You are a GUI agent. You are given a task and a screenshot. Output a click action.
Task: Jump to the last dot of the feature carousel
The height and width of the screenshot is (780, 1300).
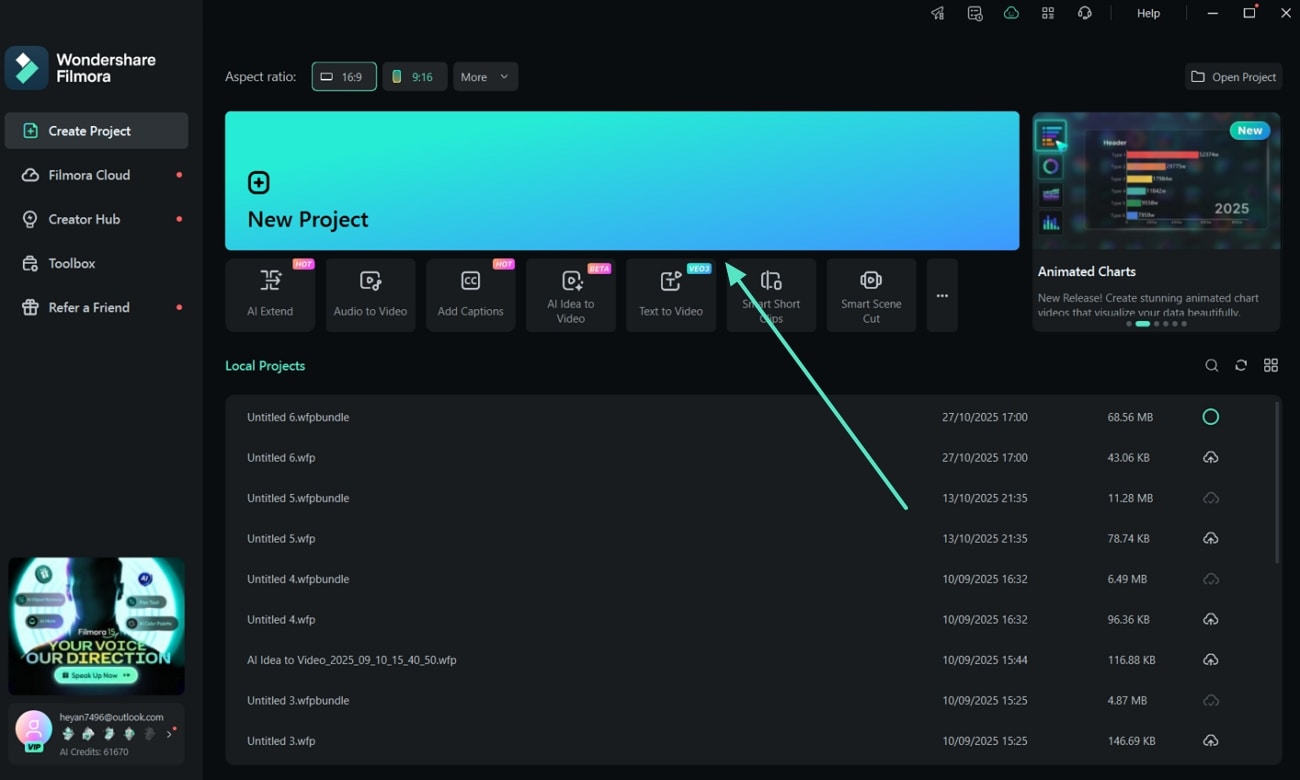1184,324
